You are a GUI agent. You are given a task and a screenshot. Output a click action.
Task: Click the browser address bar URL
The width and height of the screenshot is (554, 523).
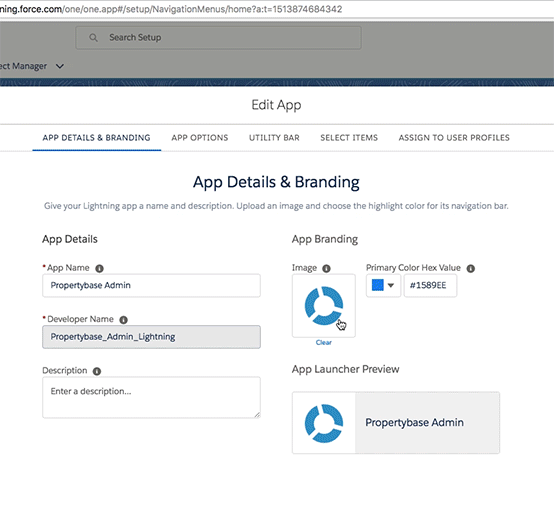pyautogui.click(x=171, y=9)
